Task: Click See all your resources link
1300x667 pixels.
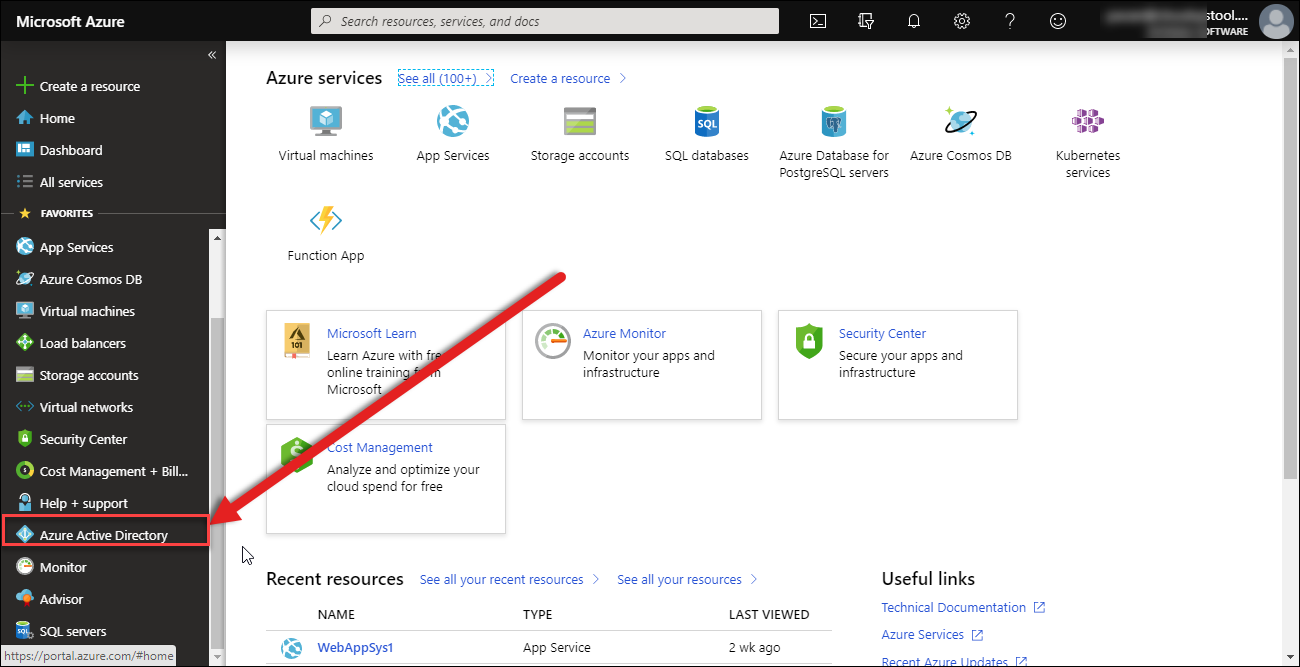Action: pyautogui.click(x=679, y=580)
